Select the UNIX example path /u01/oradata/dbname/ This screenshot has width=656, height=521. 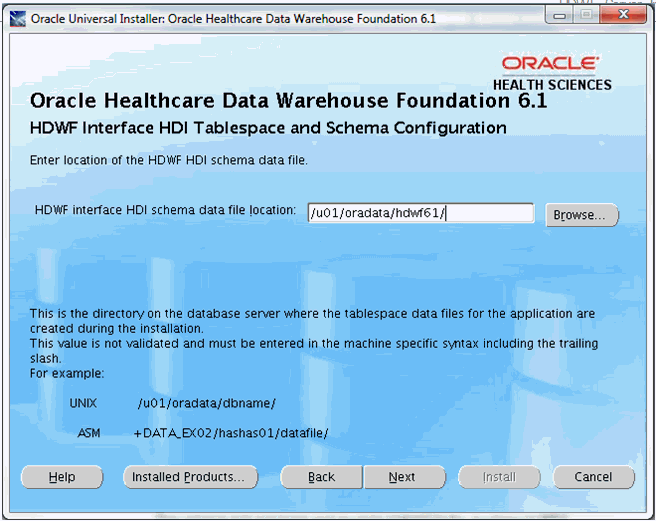tap(207, 403)
